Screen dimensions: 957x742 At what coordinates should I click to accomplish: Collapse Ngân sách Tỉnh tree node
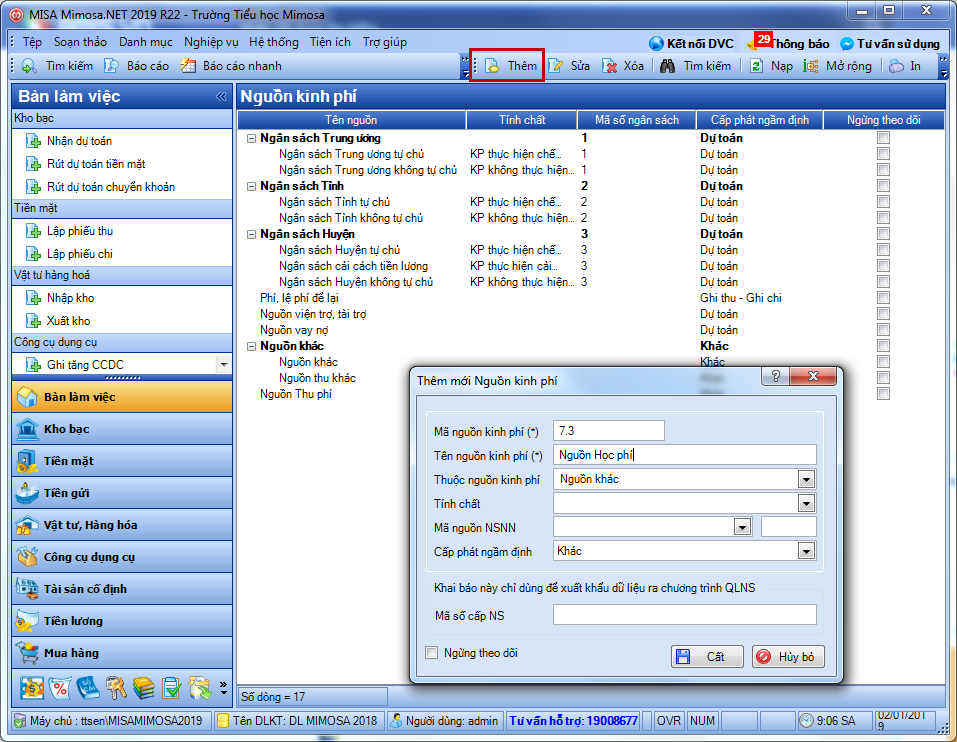click(x=251, y=186)
